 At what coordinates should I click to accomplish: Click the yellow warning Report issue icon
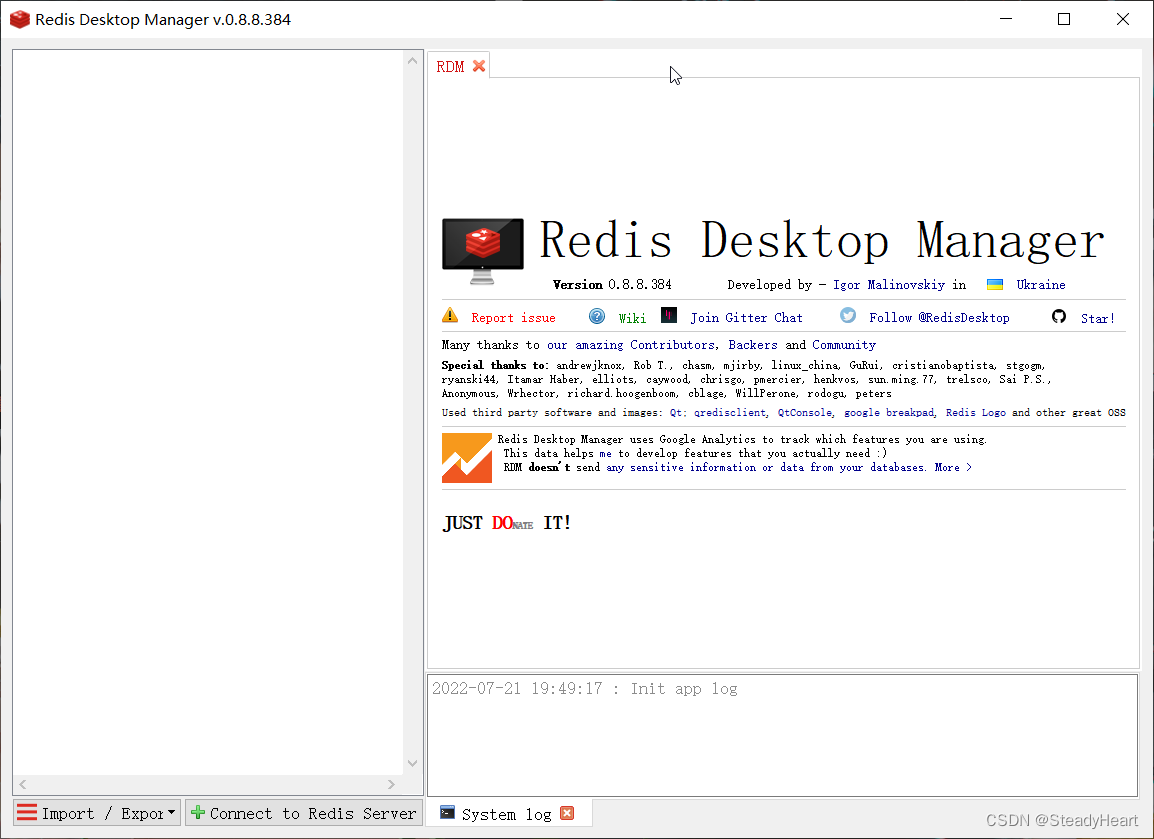(x=450, y=316)
